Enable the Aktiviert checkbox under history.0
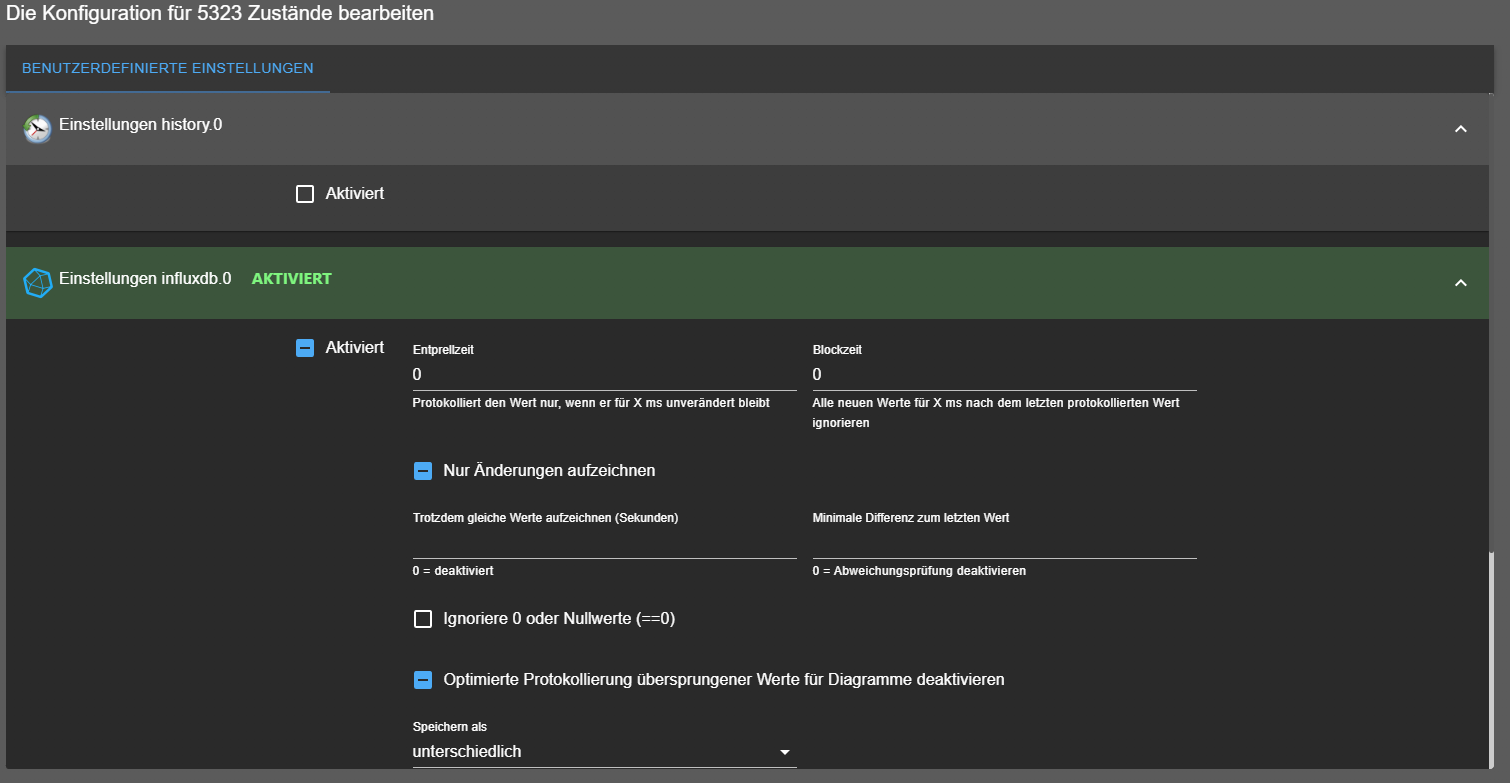Screen dimensions: 1510x783 (x=305, y=194)
